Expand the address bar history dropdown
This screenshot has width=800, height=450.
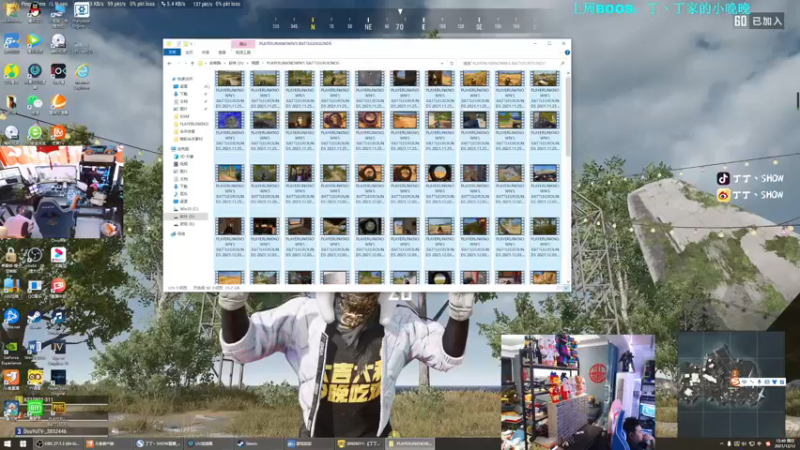[442, 63]
